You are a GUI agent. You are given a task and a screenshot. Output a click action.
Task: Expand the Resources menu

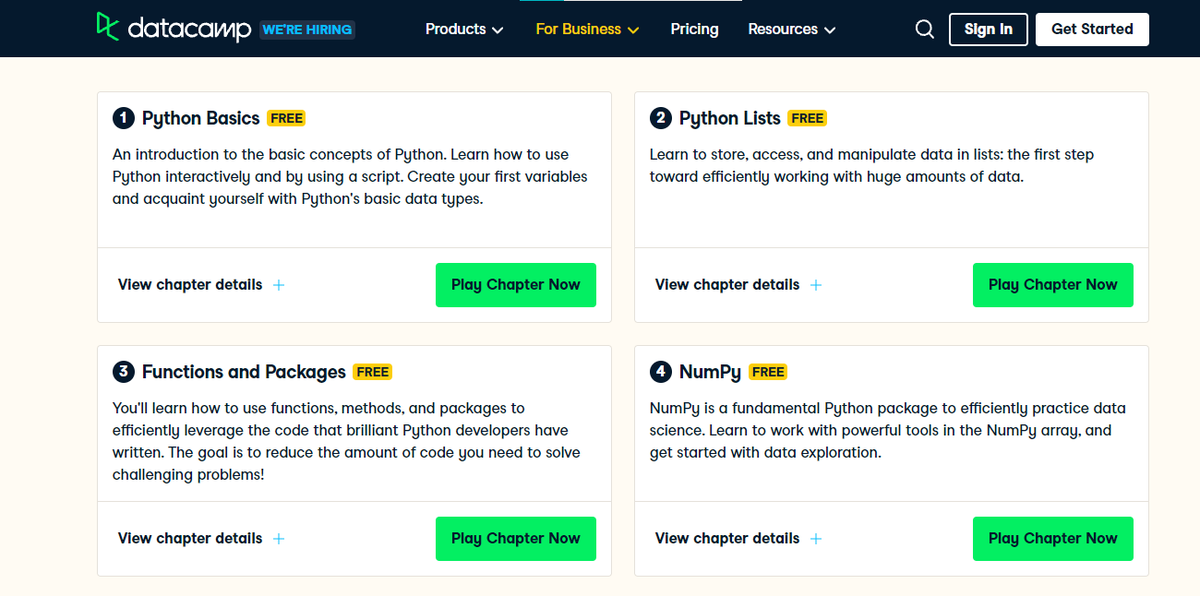point(791,29)
